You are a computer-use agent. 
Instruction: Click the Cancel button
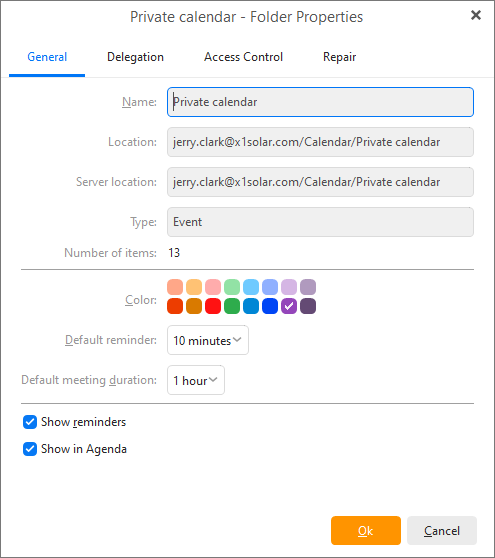(442, 531)
